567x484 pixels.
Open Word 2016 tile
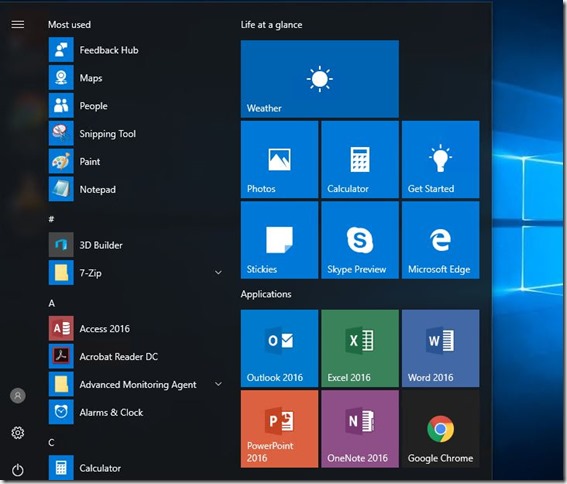pos(440,348)
